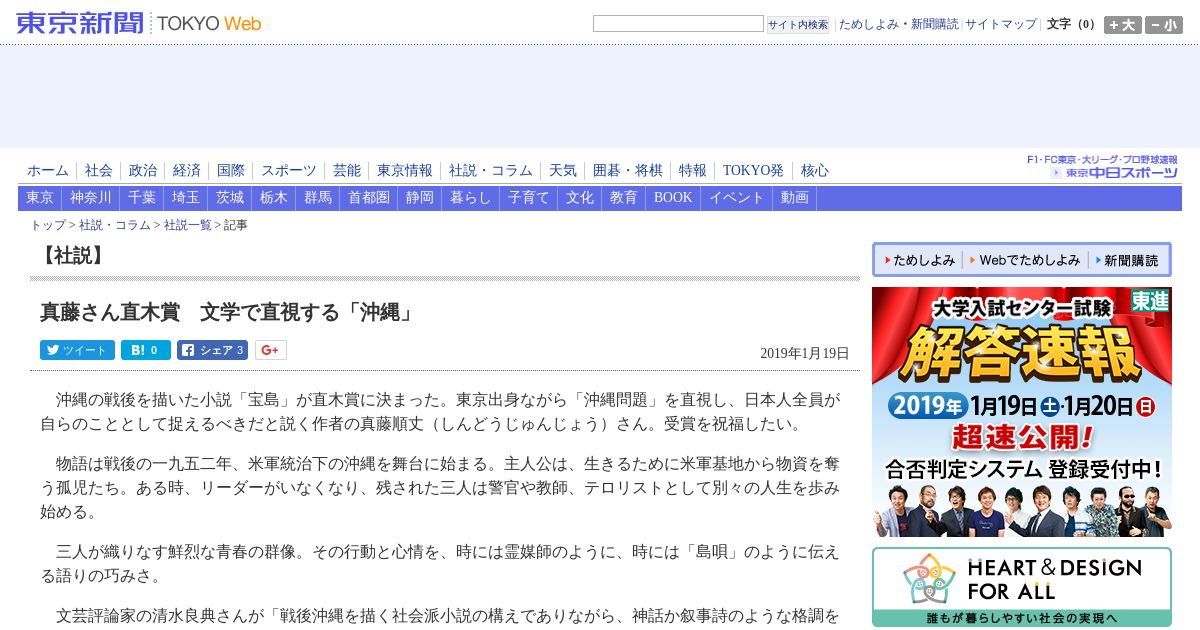Select the 首都圏 tab
Viewport: 1200px width, 630px height.
(369, 198)
